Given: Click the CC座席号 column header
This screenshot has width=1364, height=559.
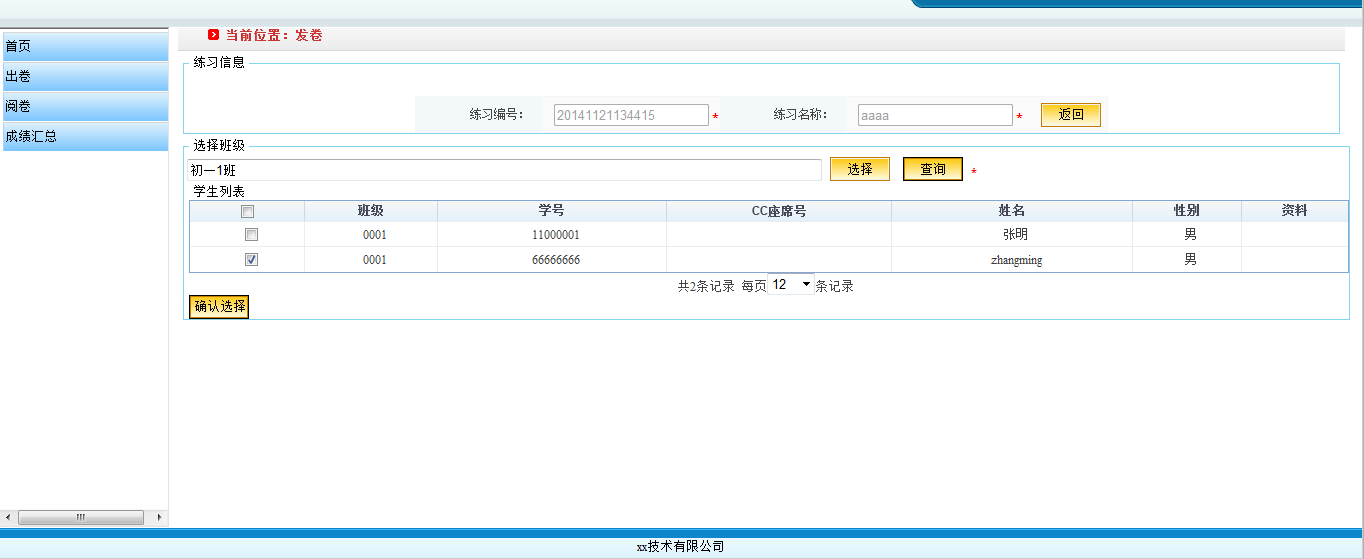Looking at the screenshot, I should click(x=779, y=211).
